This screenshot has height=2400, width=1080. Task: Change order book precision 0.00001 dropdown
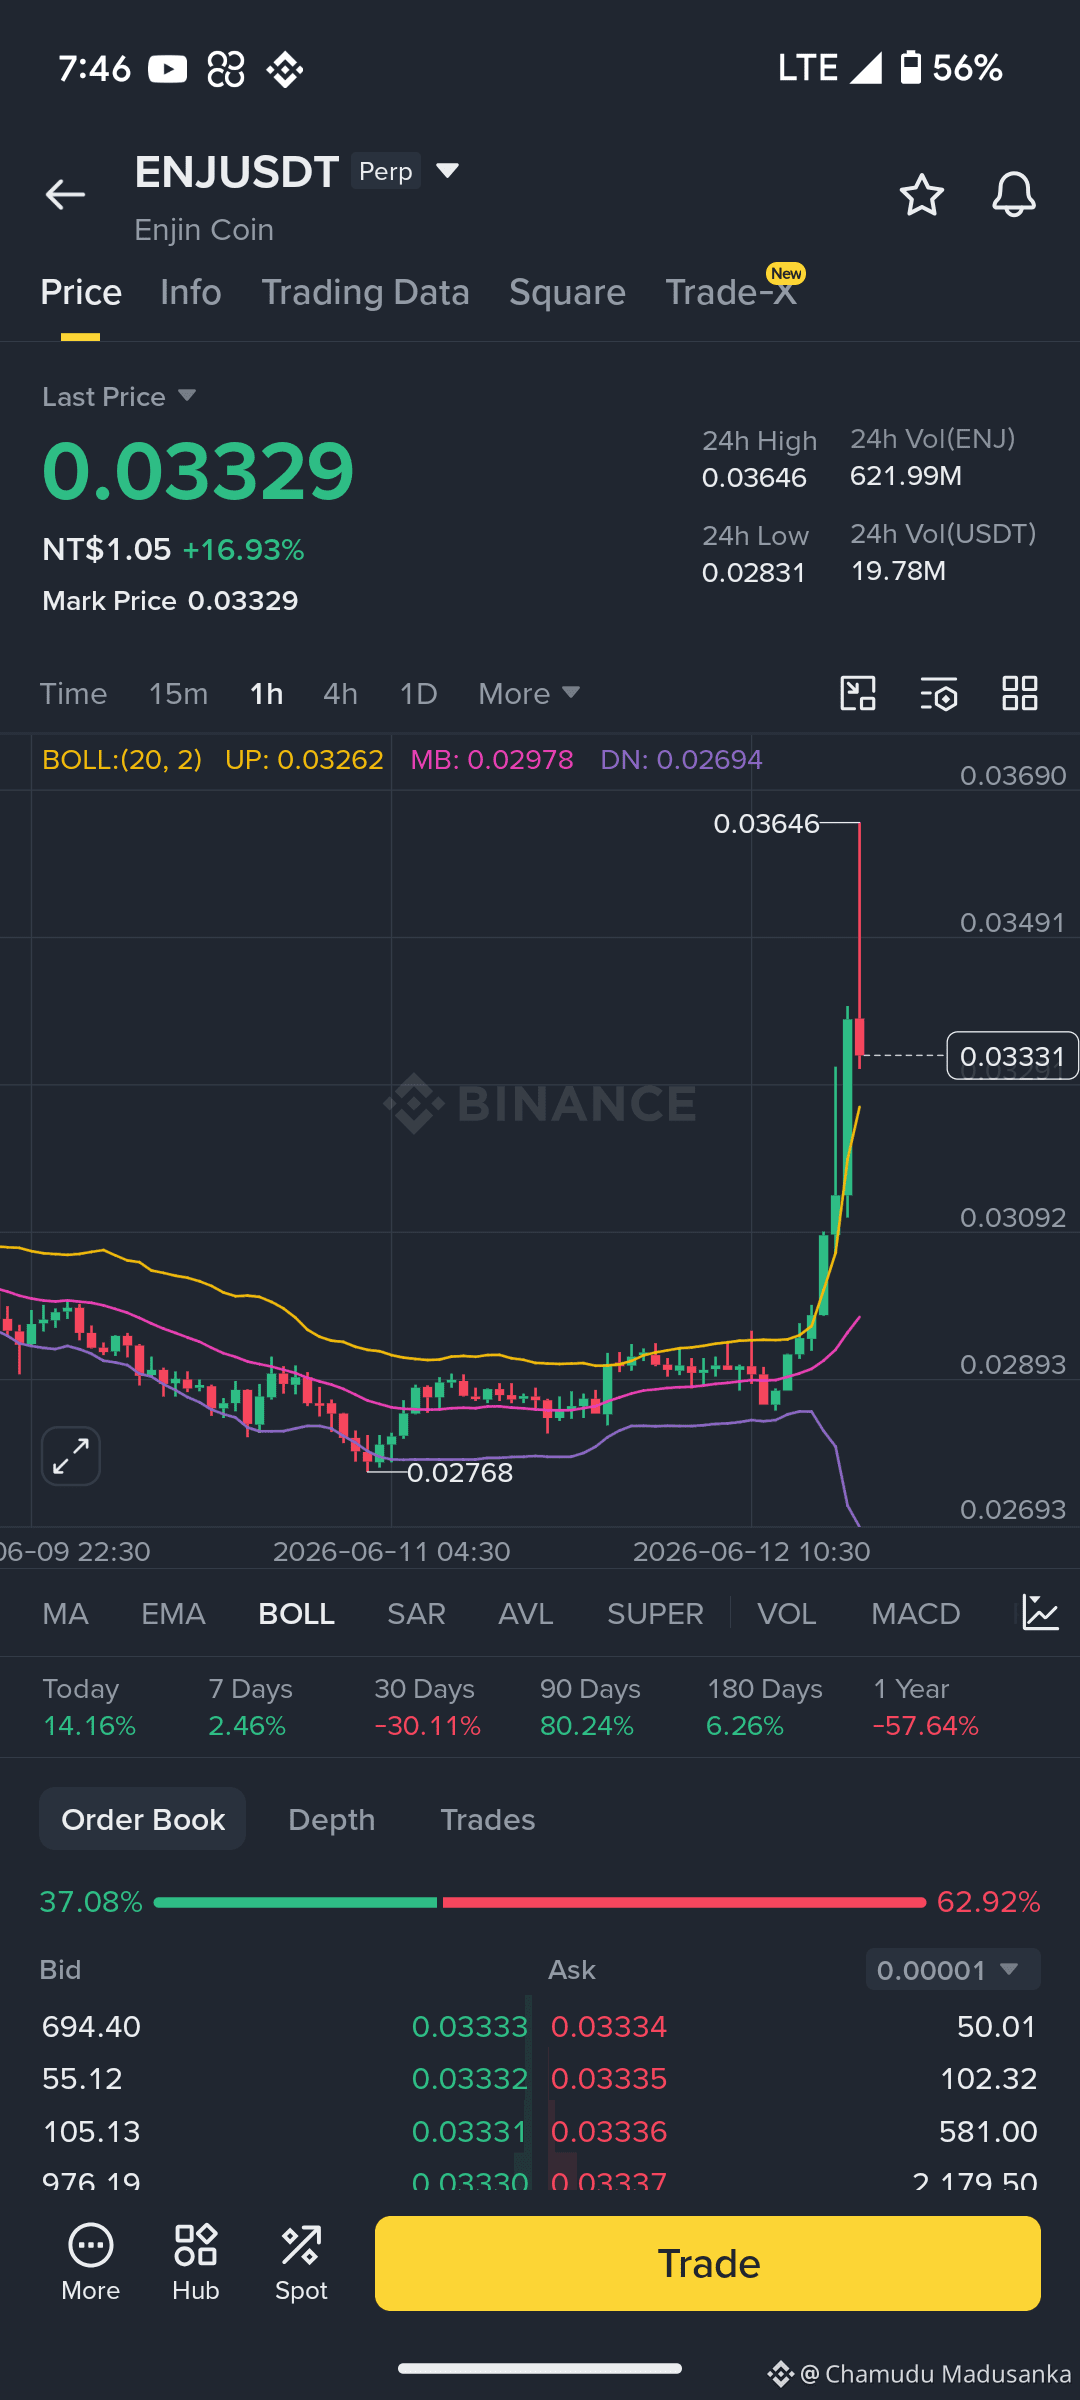click(953, 1969)
